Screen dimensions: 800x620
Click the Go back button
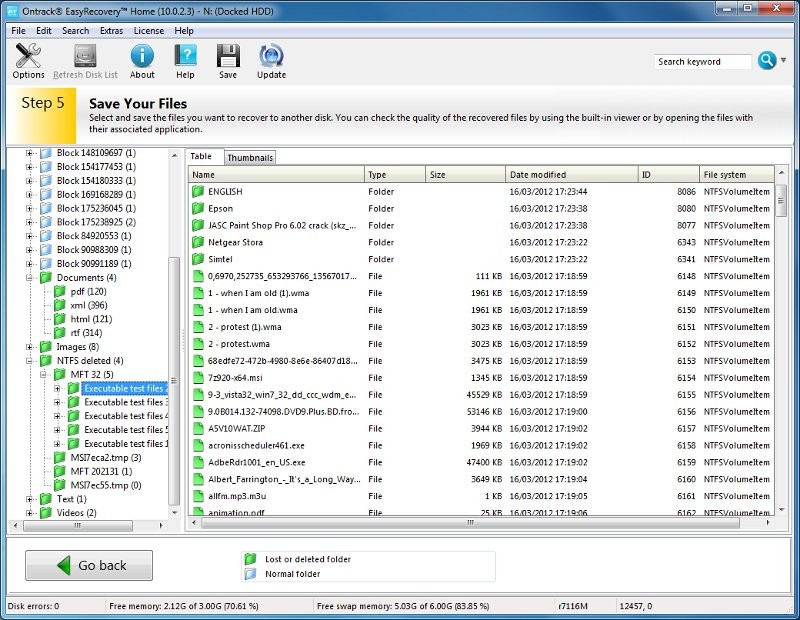click(89, 565)
